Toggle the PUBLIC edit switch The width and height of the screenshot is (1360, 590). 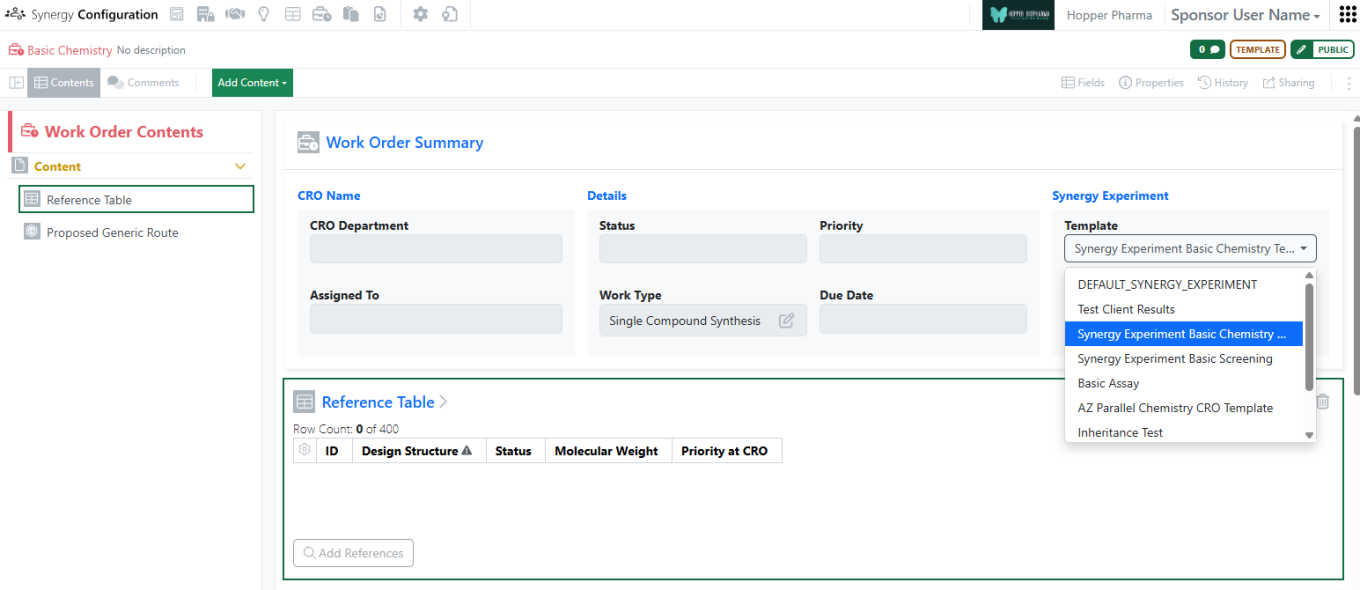tap(1322, 50)
